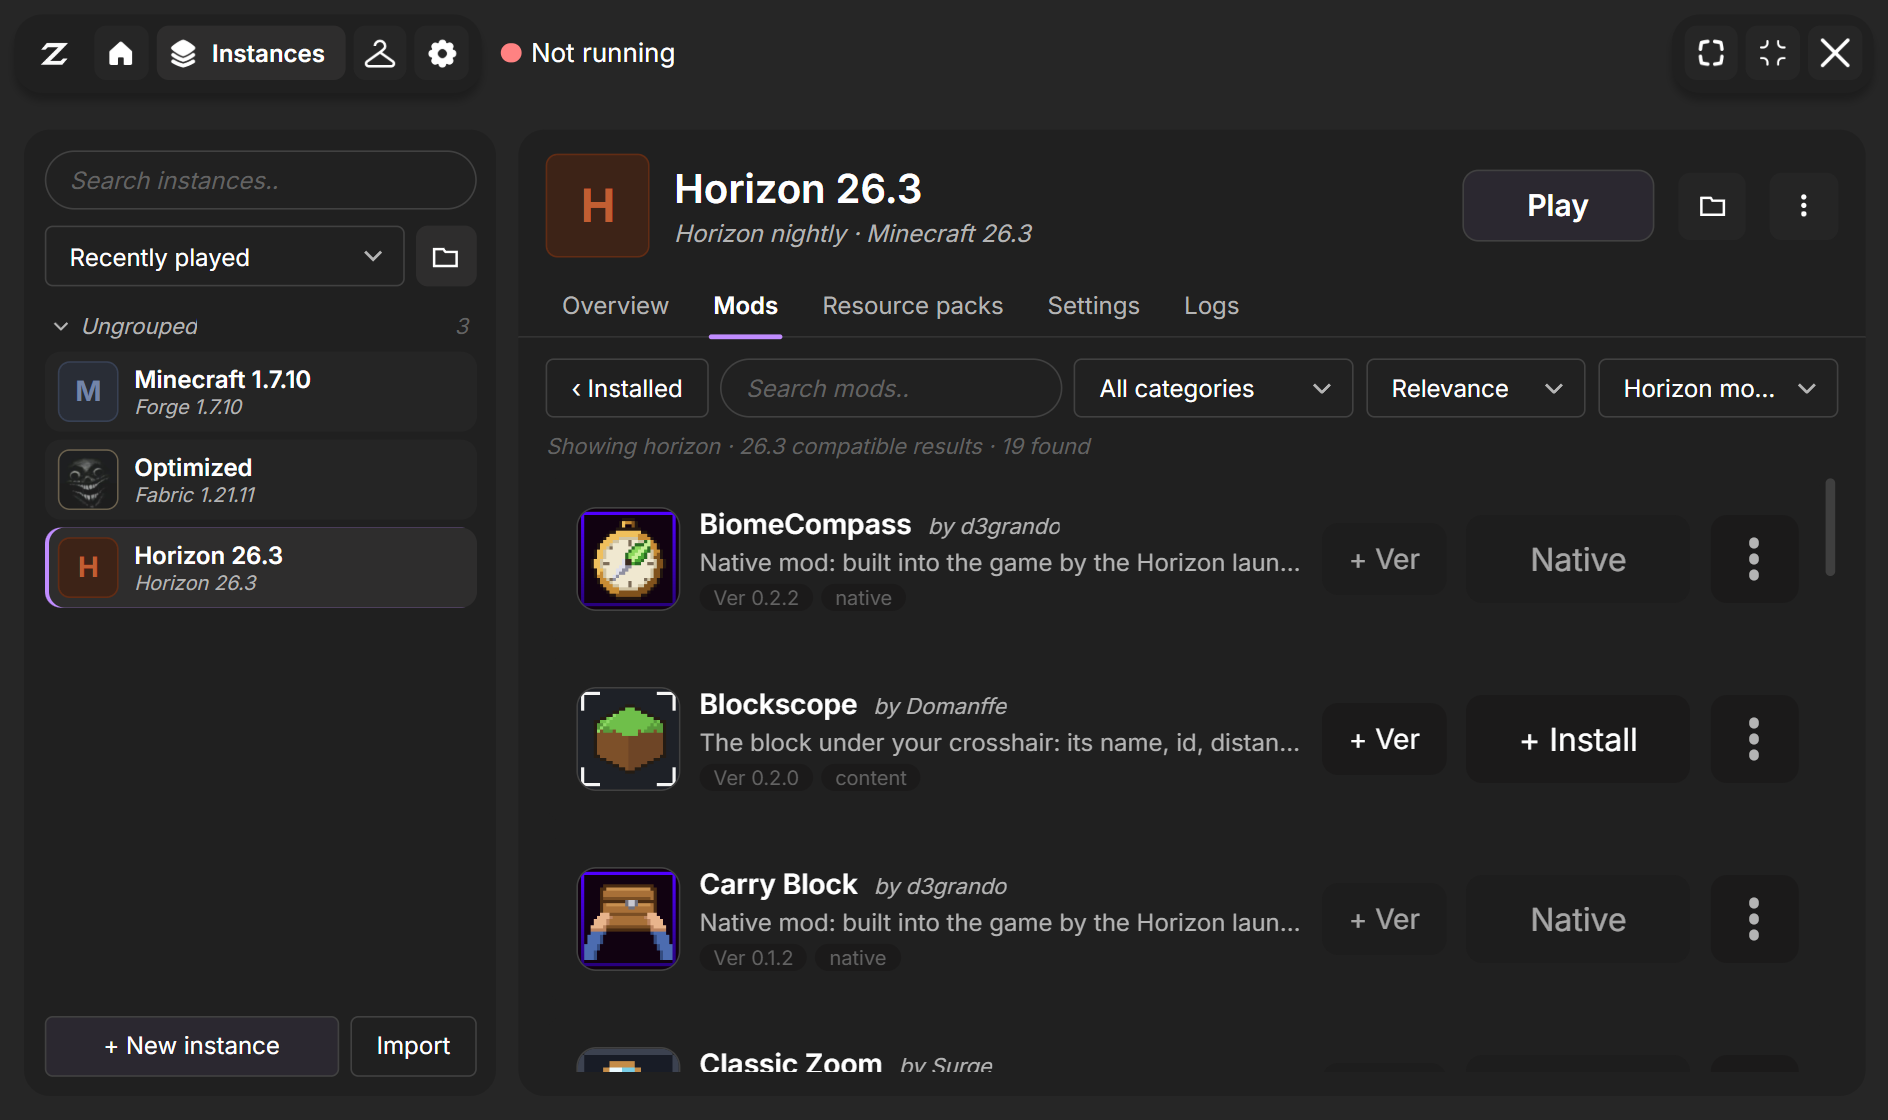Screen dimensions: 1888x1120
Task: Open the Instances section in top bar
Action: point(250,53)
